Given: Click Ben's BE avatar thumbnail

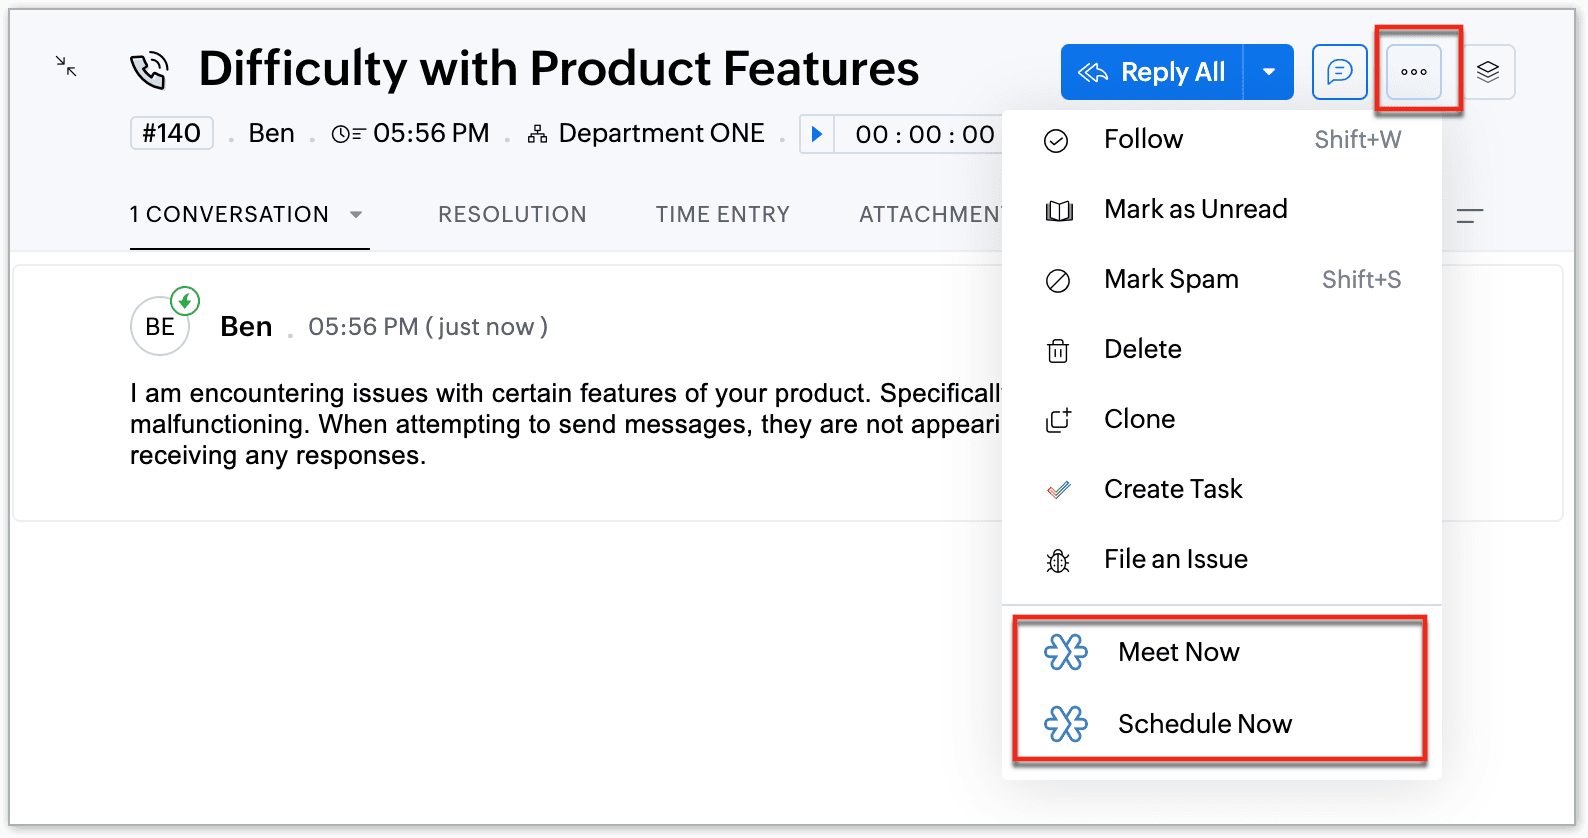Looking at the screenshot, I should click(160, 327).
